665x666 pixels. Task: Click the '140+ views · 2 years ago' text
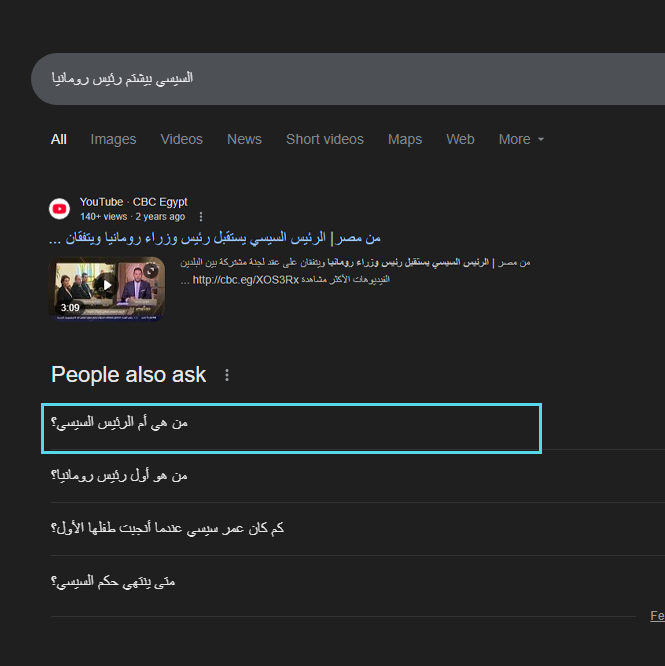132,217
